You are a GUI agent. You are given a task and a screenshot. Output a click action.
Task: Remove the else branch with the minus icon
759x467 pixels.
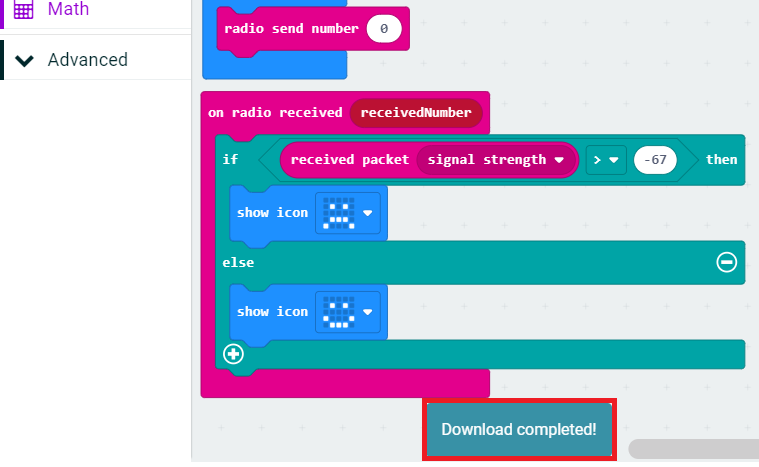[727, 262]
